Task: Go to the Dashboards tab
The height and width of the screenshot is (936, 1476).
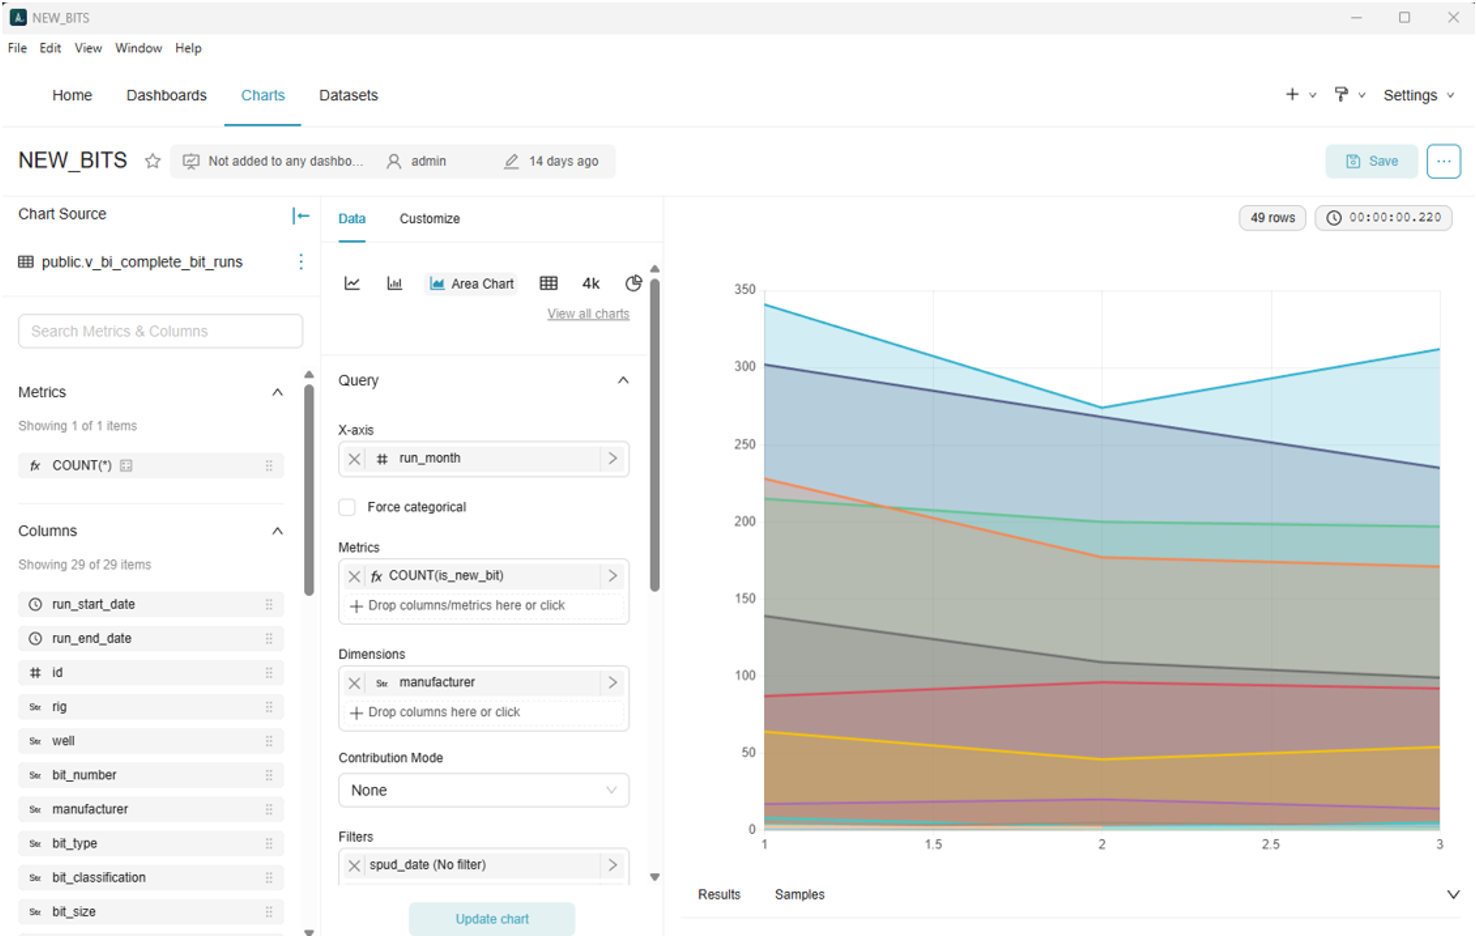Action: tap(166, 95)
